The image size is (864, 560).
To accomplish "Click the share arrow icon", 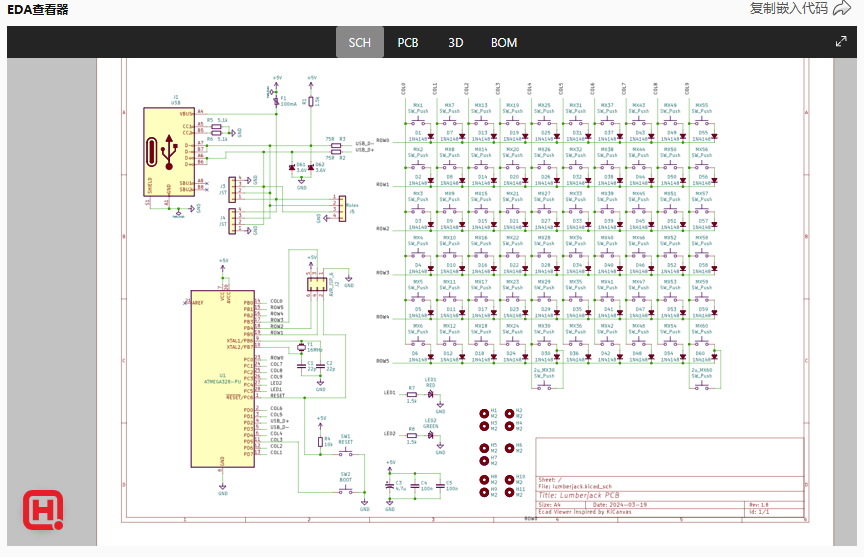I will click(x=841, y=8).
